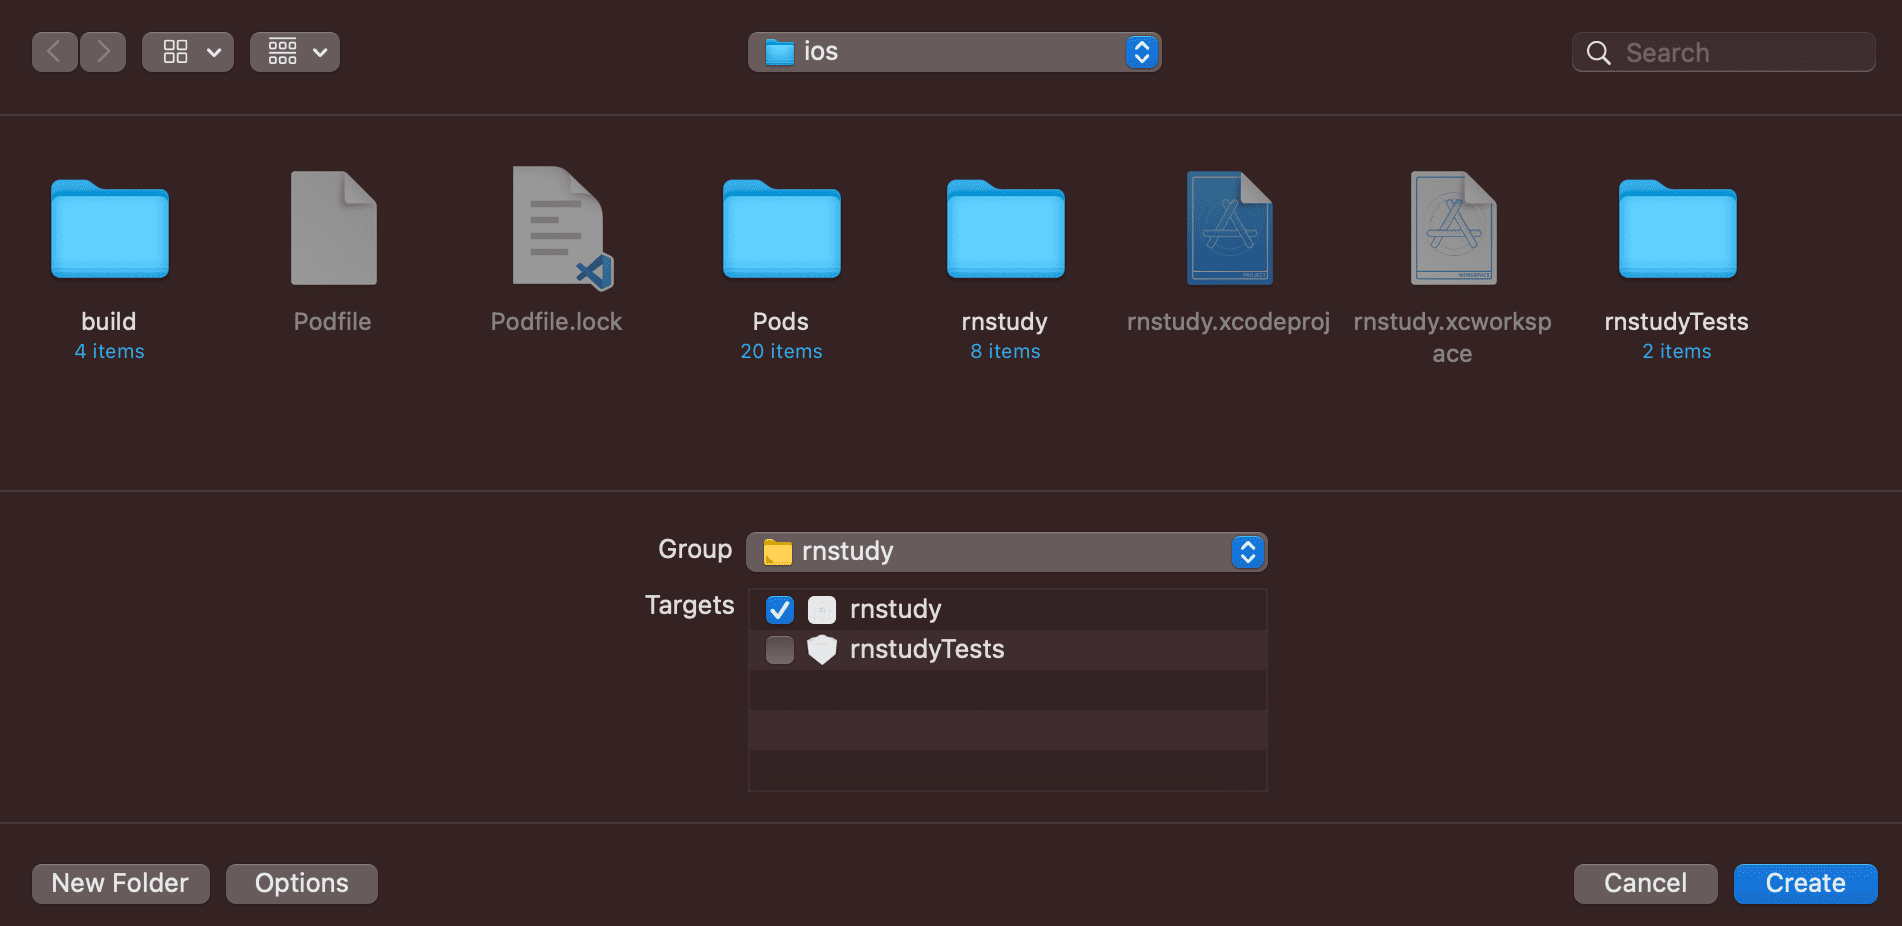Image resolution: width=1902 pixels, height=926 pixels.
Task: Enable the rnstudyTests target checkbox
Action: point(780,650)
